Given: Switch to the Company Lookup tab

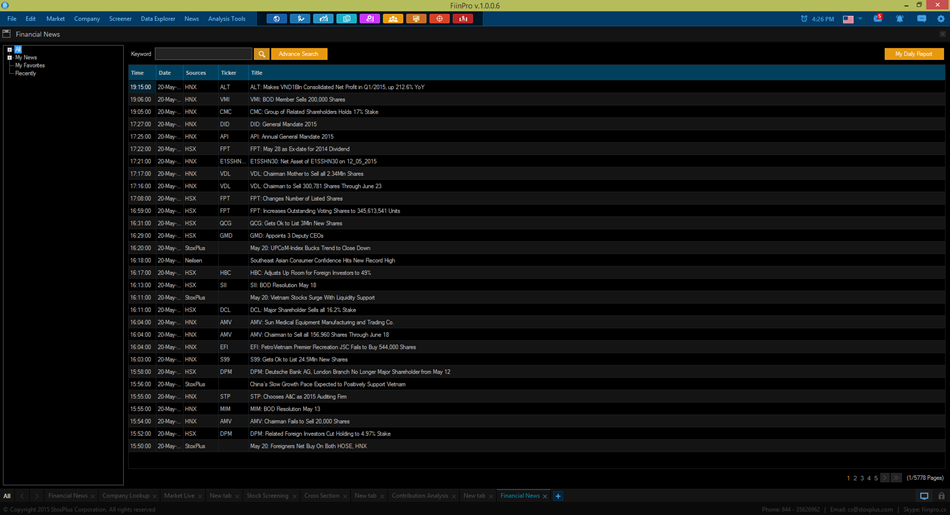Looking at the screenshot, I should (125, 496).
